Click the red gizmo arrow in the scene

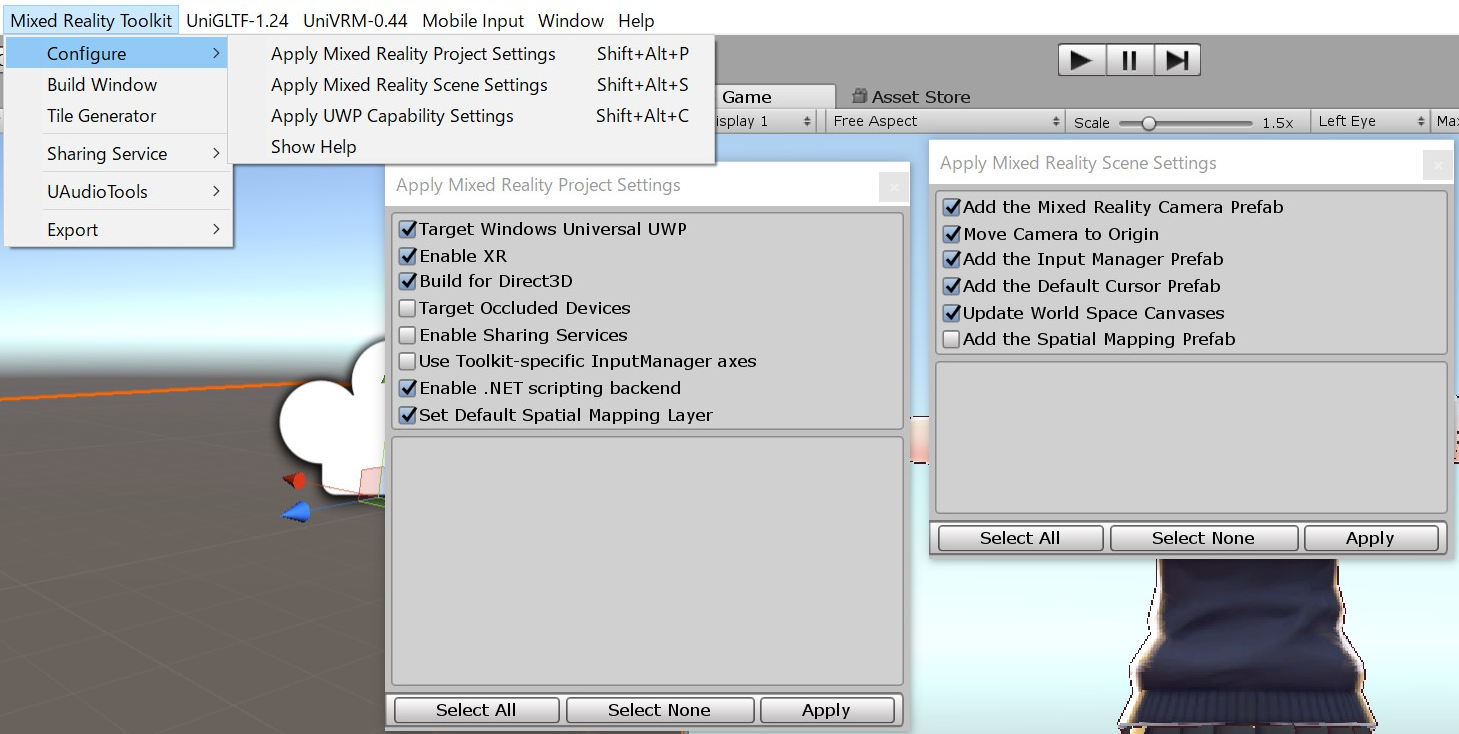click(x=294, y=481)
